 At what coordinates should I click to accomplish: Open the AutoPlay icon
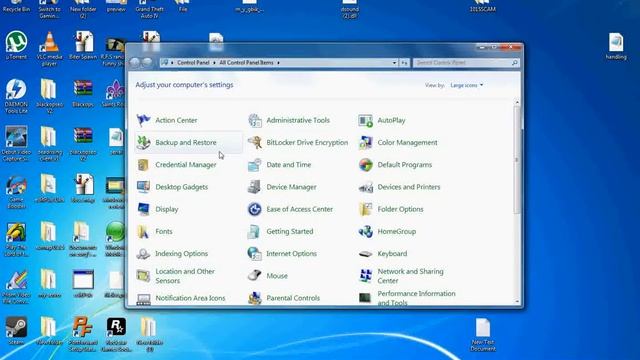click(366, 120)
